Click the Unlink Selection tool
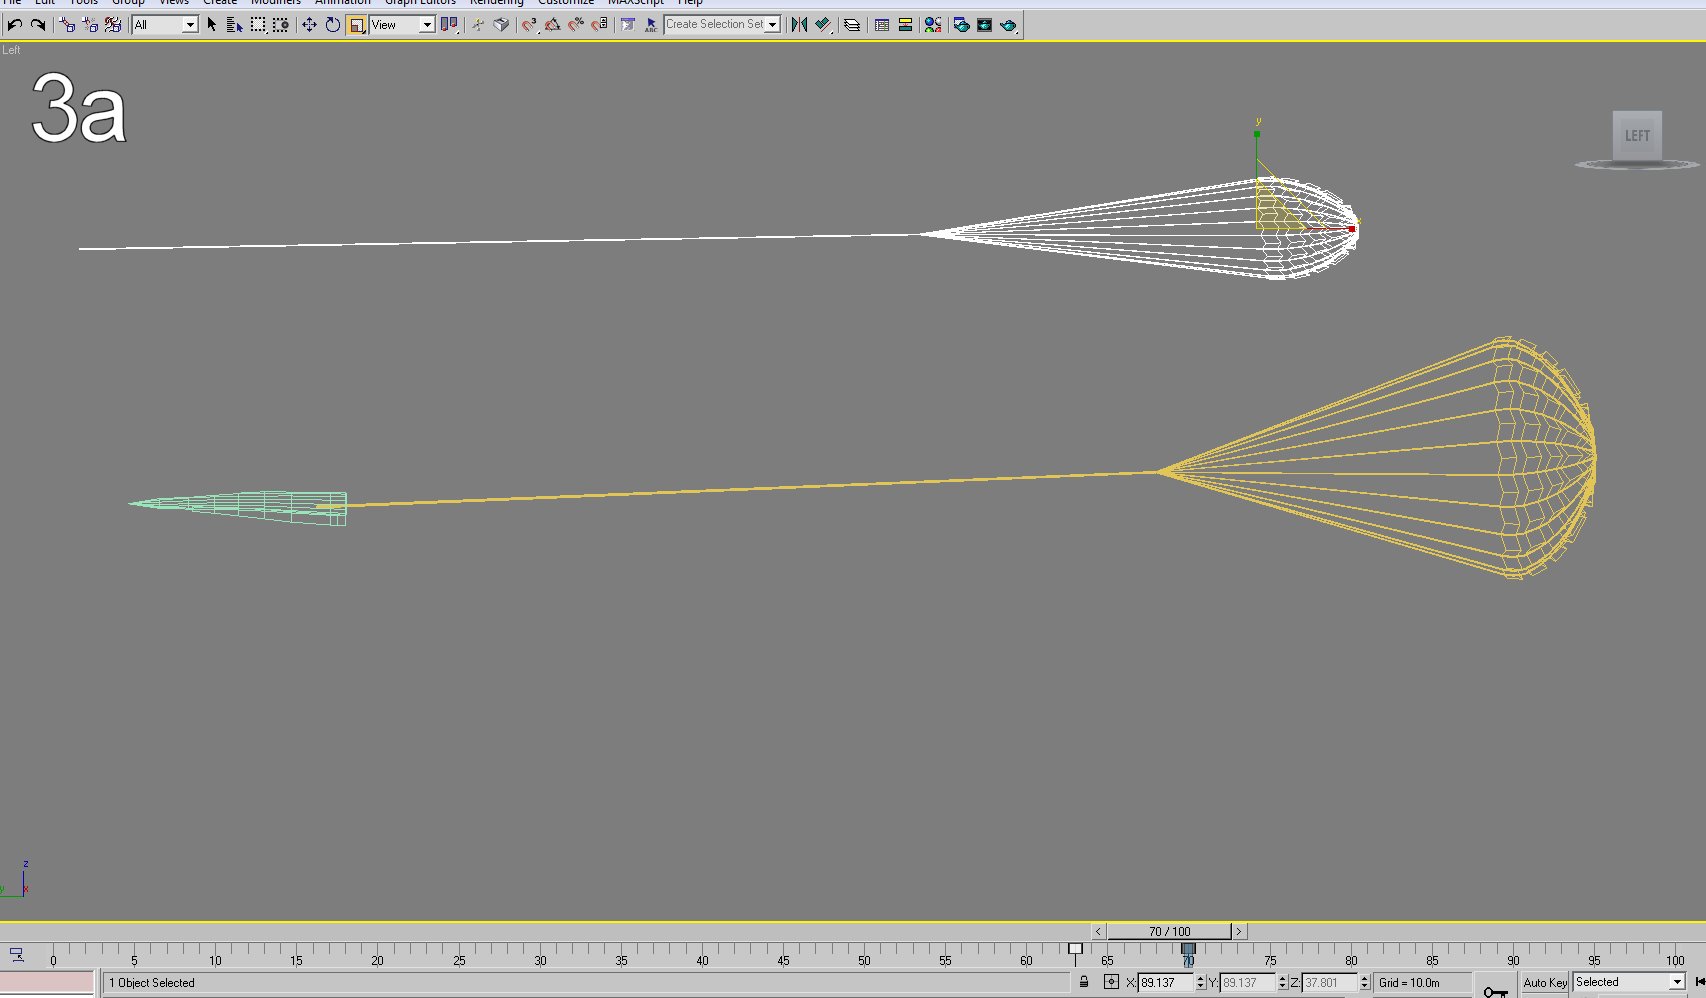 (x=90, y=25)
